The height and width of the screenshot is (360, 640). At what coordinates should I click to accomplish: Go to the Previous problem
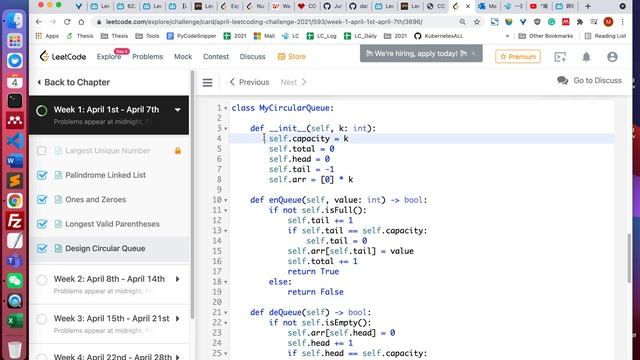249,82
